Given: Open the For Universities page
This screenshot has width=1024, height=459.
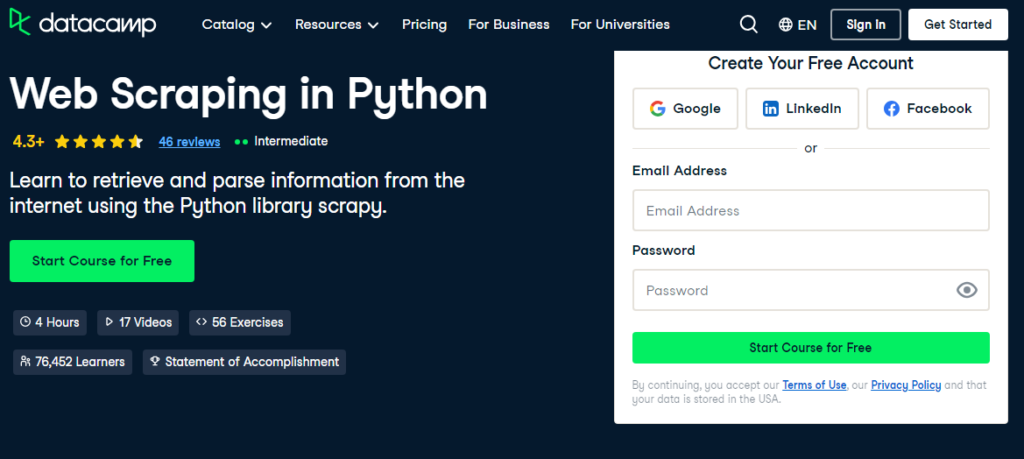Looking at the screenshot, I should (620, 25).
